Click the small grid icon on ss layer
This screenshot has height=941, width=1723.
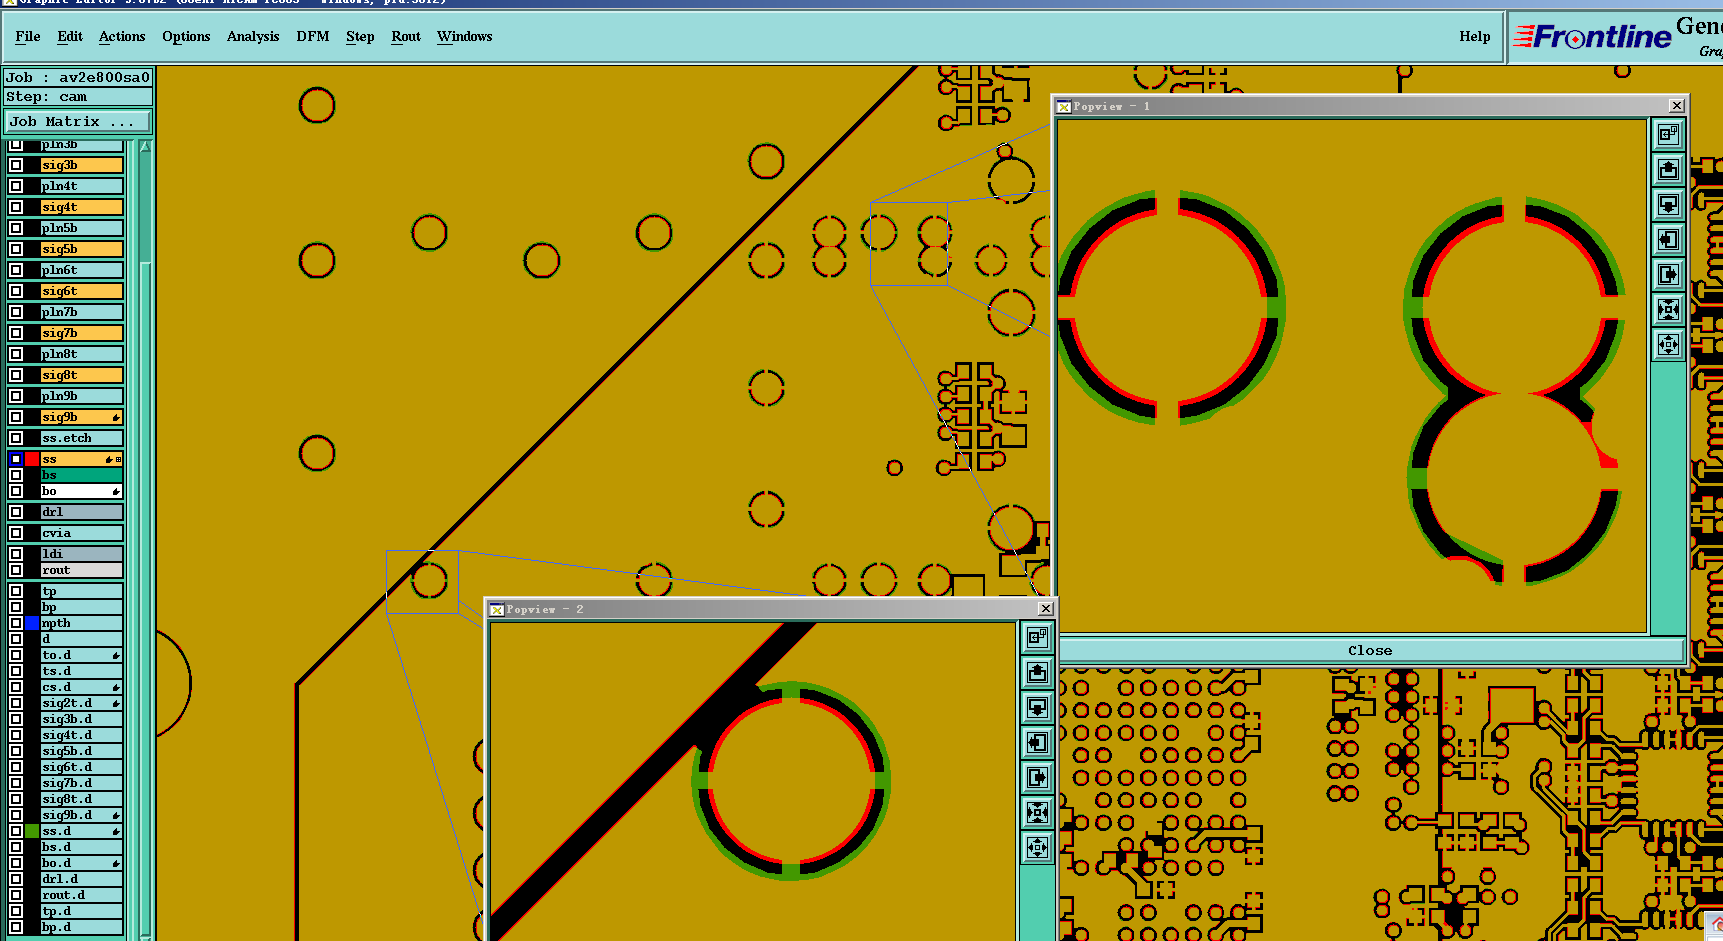[x=119, y=459]
